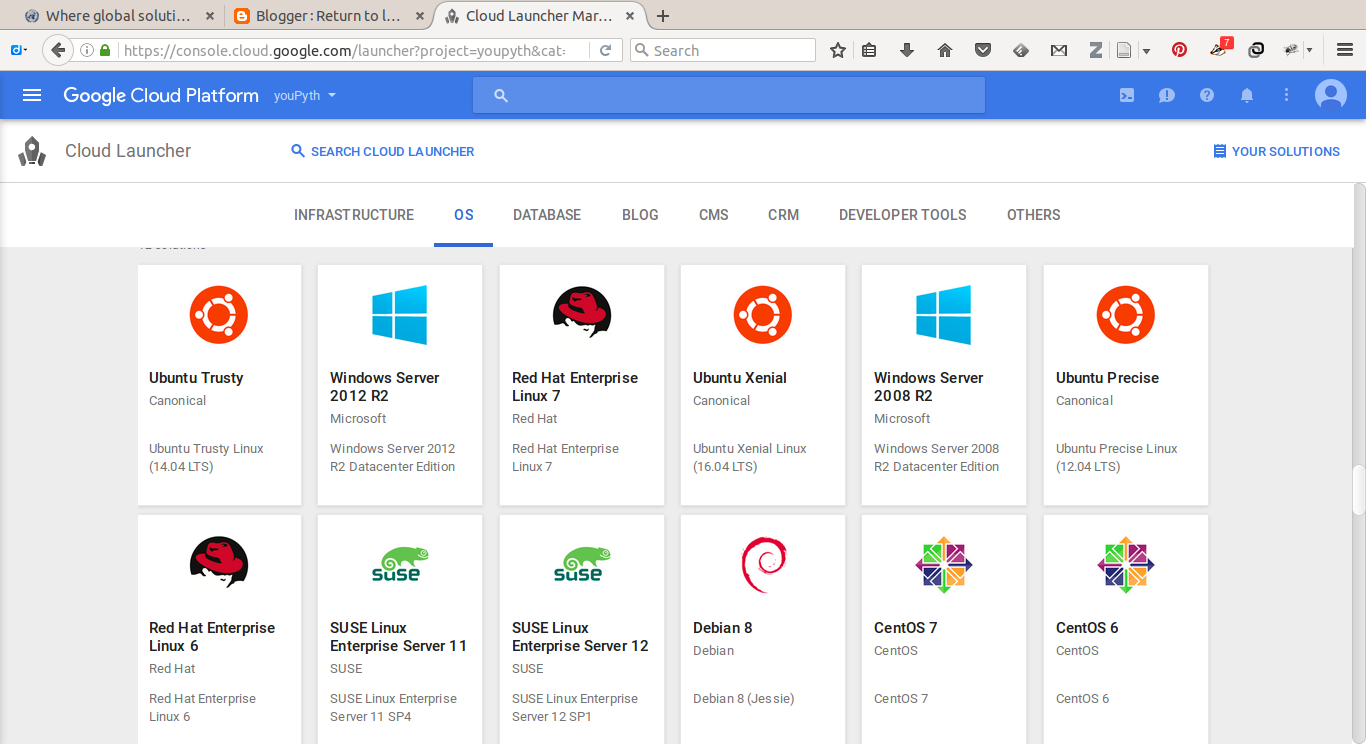Click the blank page toolbar icon
Image resolution: width=1366 pixels, height=744 pixels.
click(x=1124, y=50)
